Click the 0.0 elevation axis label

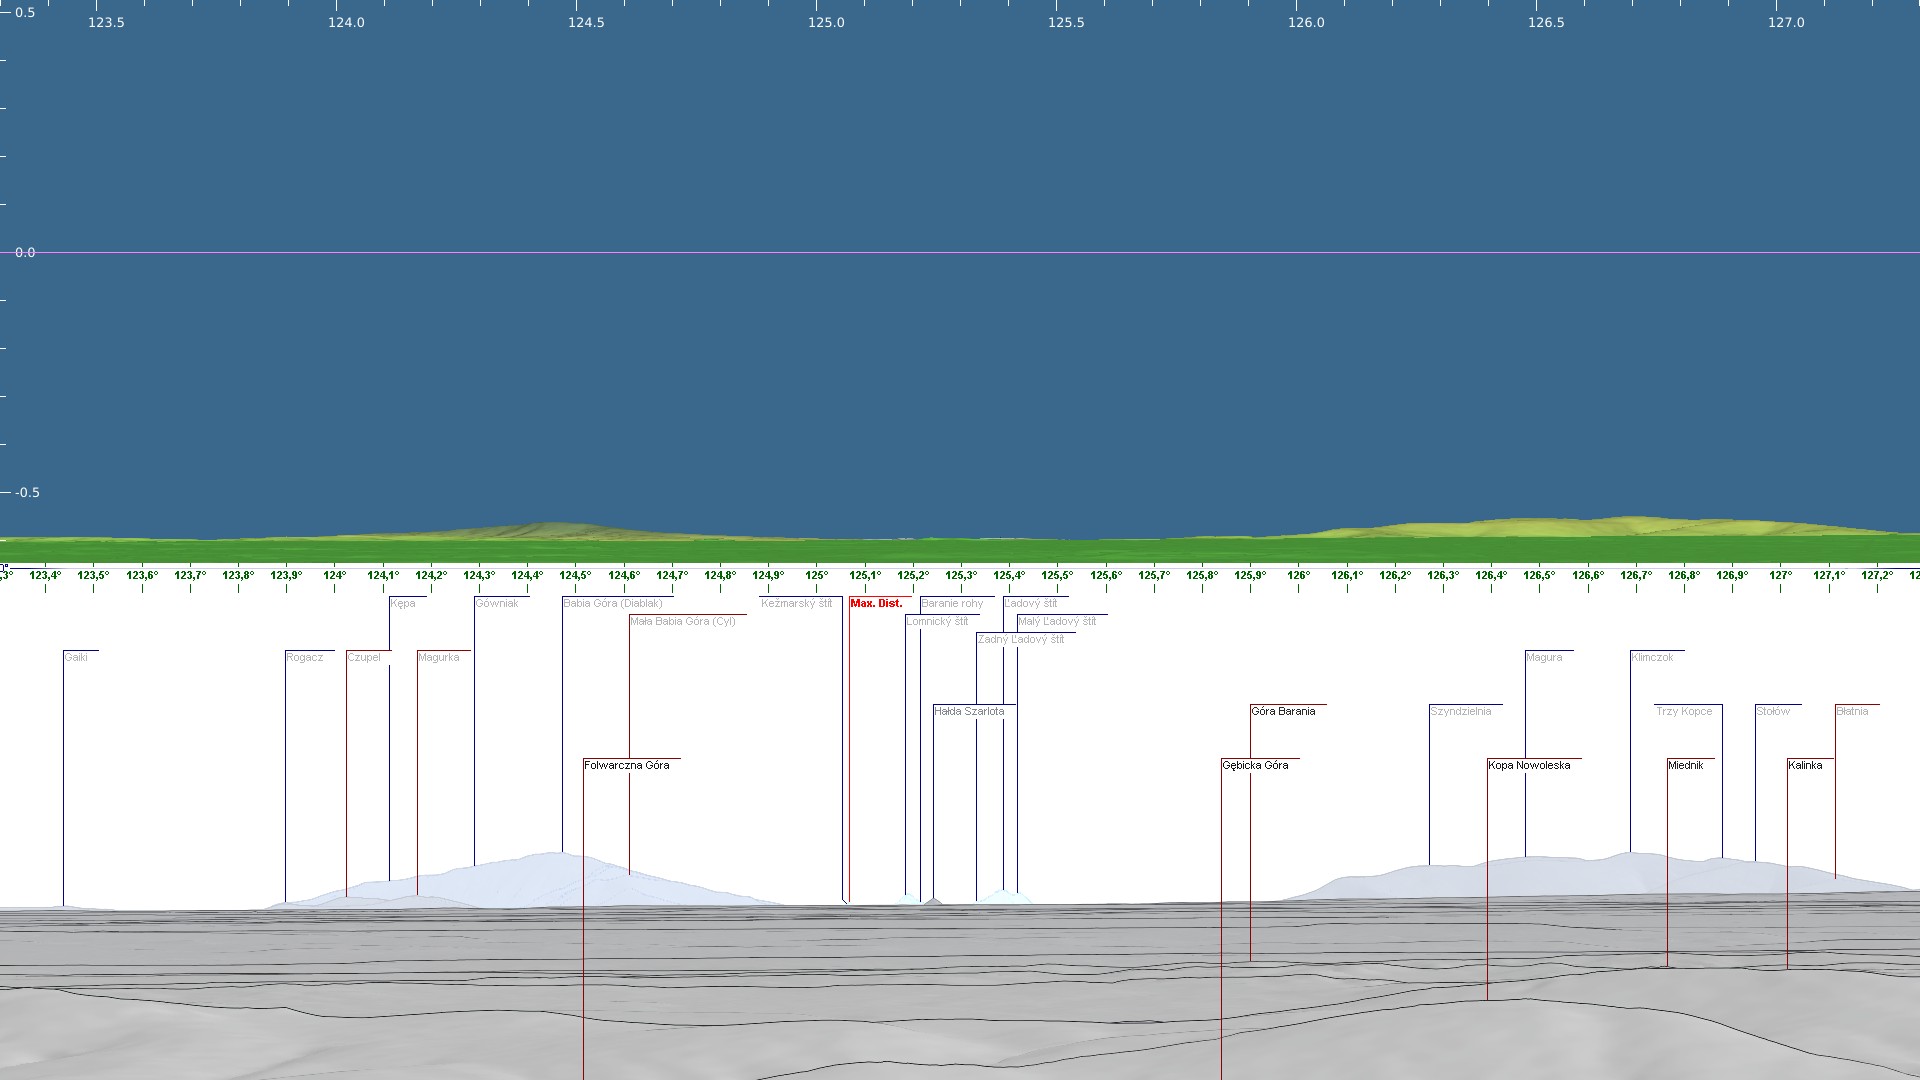tap(25, 252)
